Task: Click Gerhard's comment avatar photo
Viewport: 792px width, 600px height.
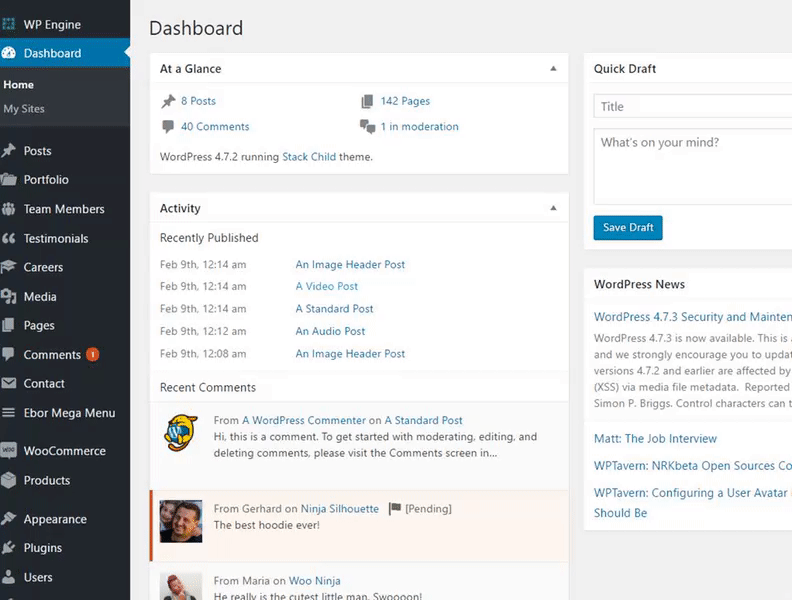Action: tap(181, 521)
